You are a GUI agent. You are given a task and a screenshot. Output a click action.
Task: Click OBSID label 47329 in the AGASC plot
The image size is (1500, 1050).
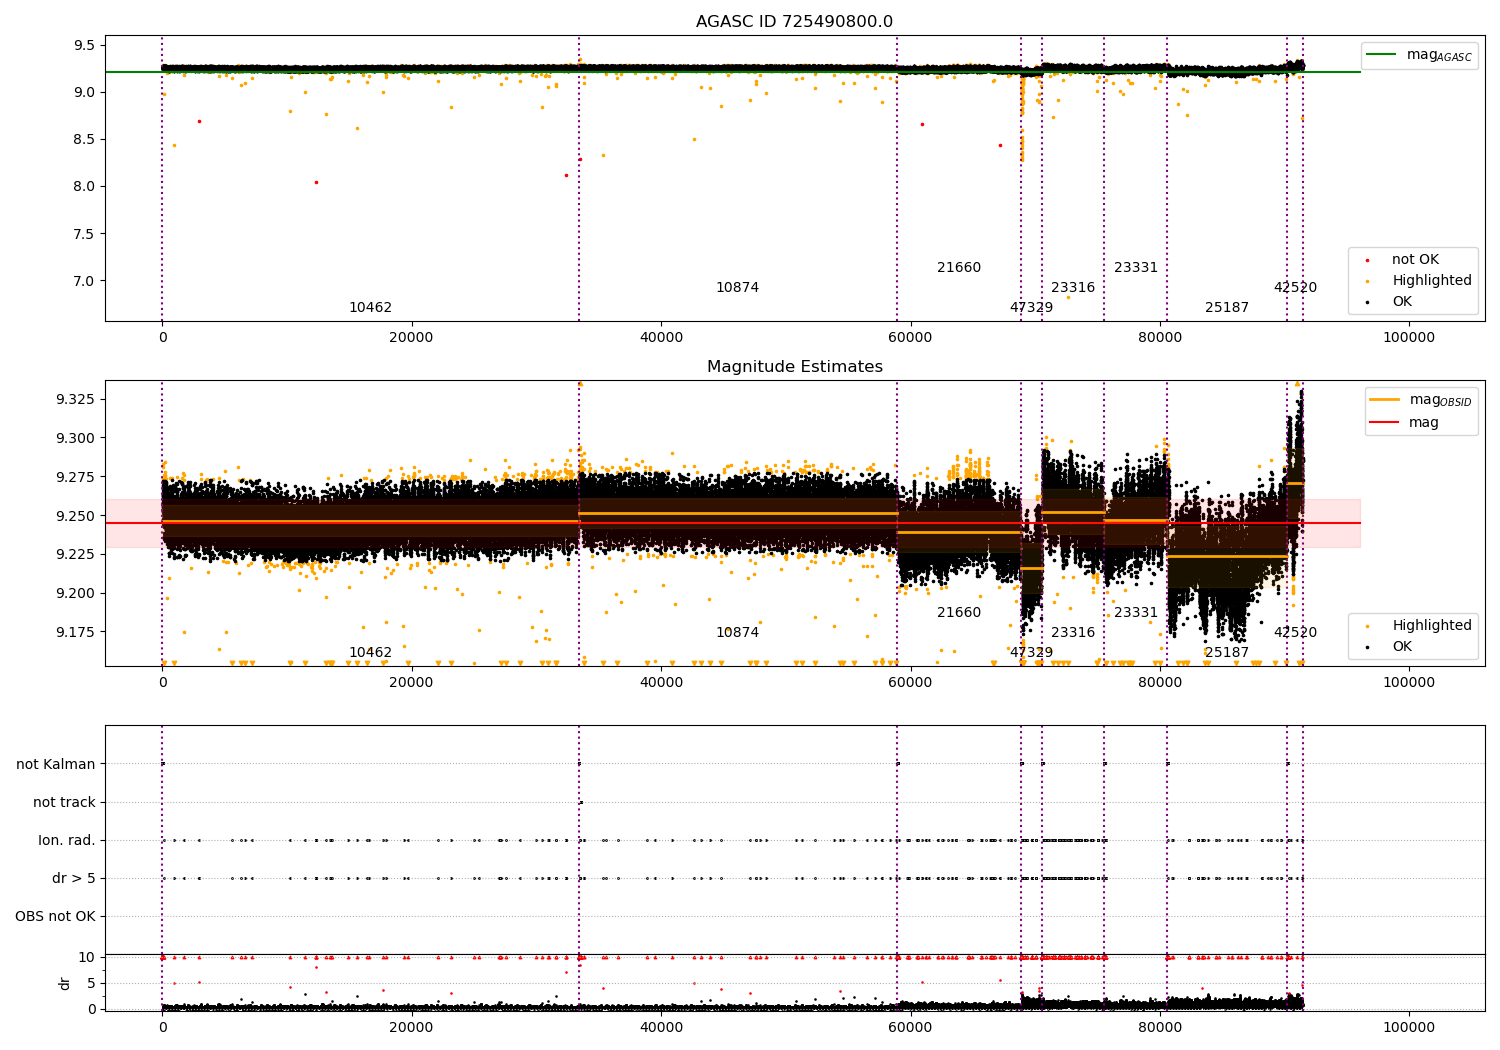(1031, 308)
